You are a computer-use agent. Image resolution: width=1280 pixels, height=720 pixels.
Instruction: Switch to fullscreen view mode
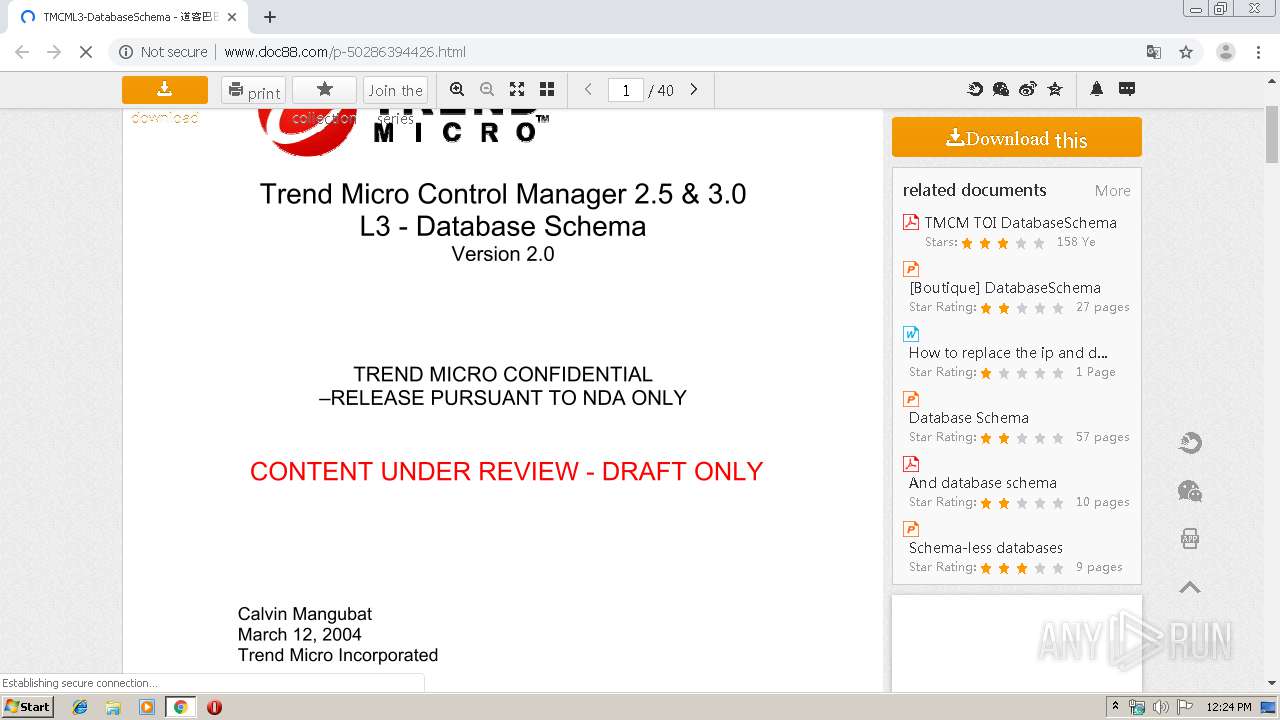click(517, 89)
